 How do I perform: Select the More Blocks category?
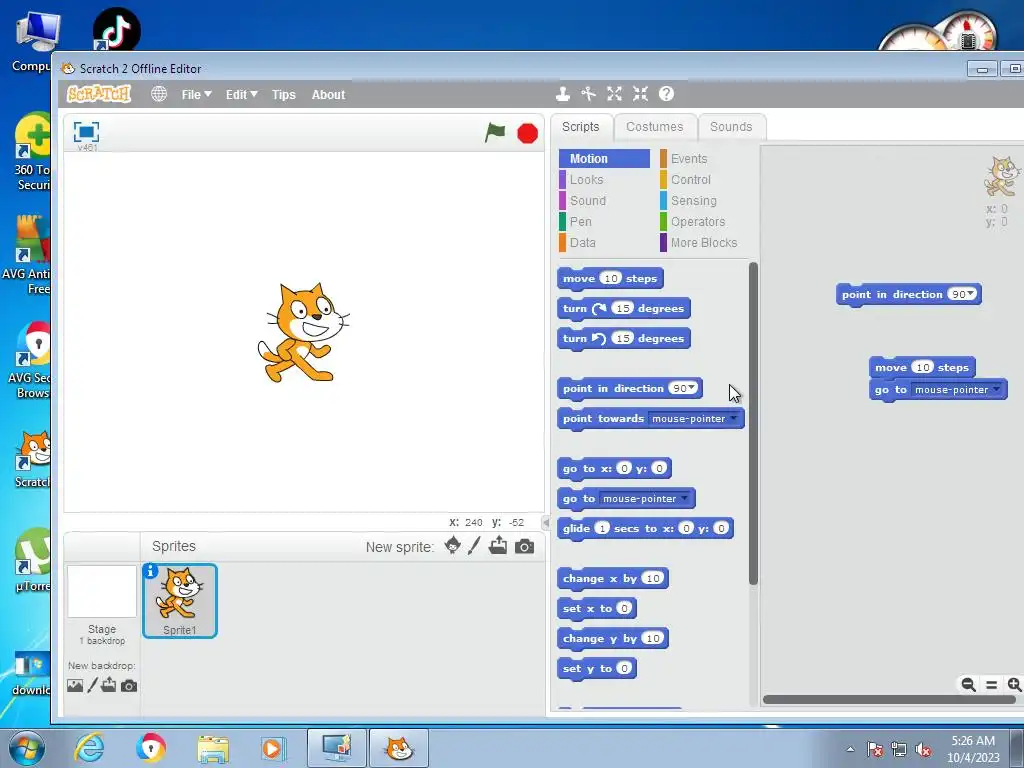703,242
